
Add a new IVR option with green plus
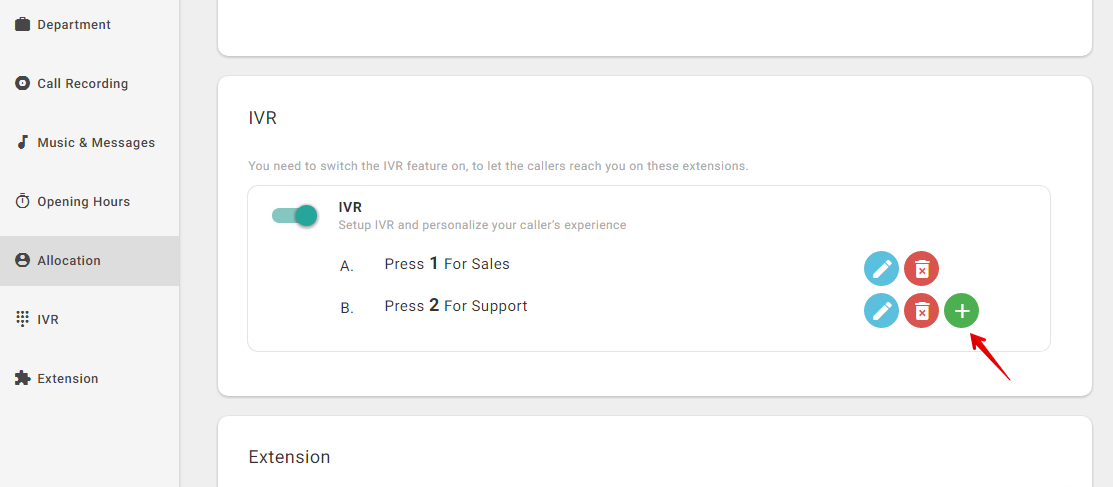click(961, 310)
